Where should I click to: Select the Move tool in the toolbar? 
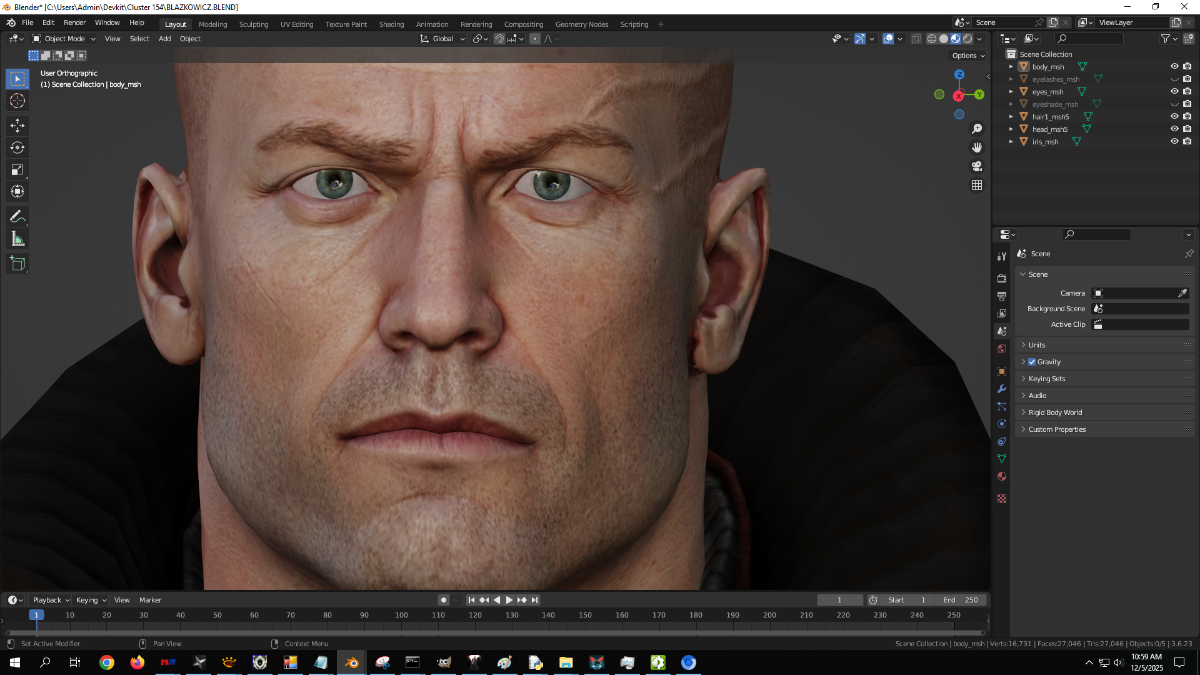[x=17, y=125]
